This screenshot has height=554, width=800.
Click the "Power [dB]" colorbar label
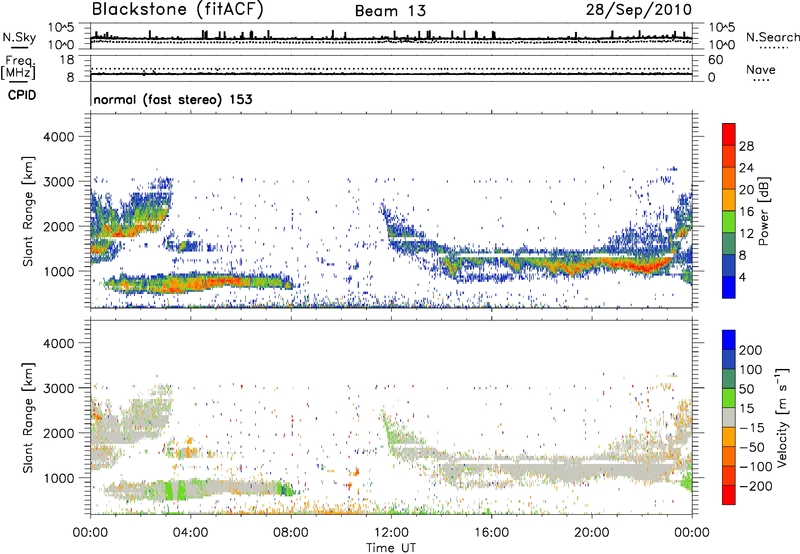click(x=764, y=211)
